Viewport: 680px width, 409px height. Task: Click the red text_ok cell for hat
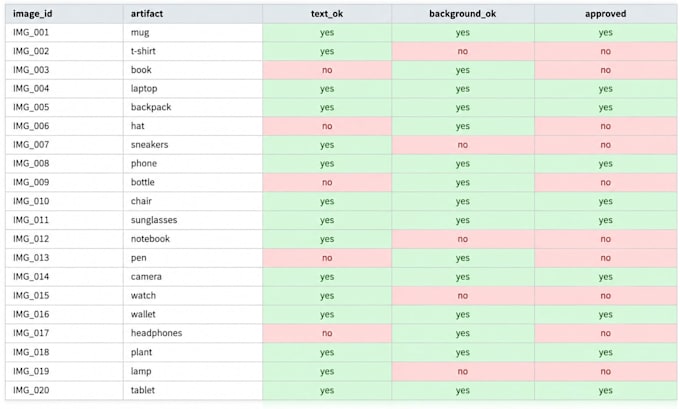tap(327, 126)
